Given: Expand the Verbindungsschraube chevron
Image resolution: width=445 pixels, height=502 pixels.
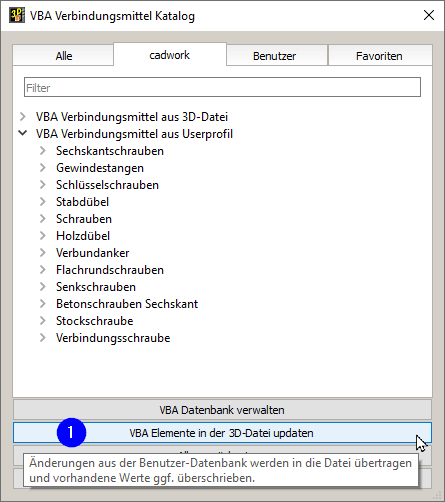Looking at the screenshot, I should pyautogui.click(x=43, y=338).
